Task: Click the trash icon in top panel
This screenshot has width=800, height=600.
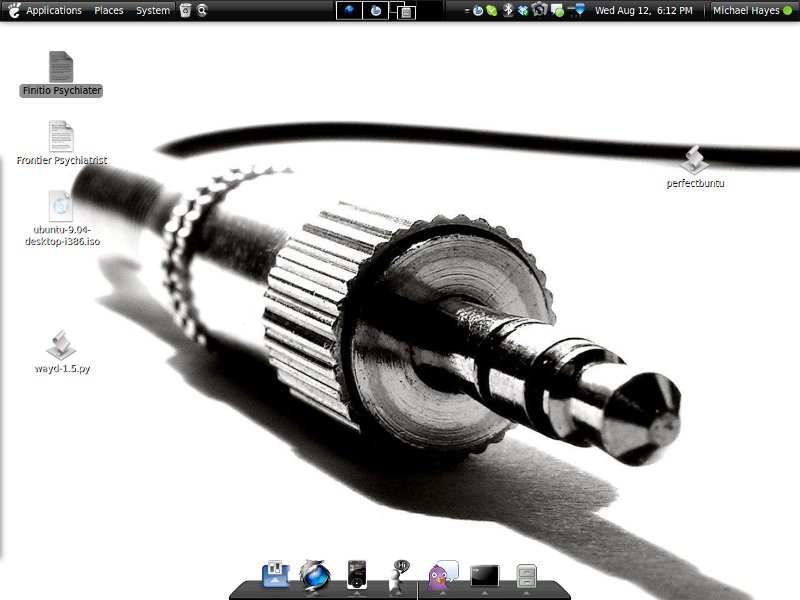Action: (185, 10)
